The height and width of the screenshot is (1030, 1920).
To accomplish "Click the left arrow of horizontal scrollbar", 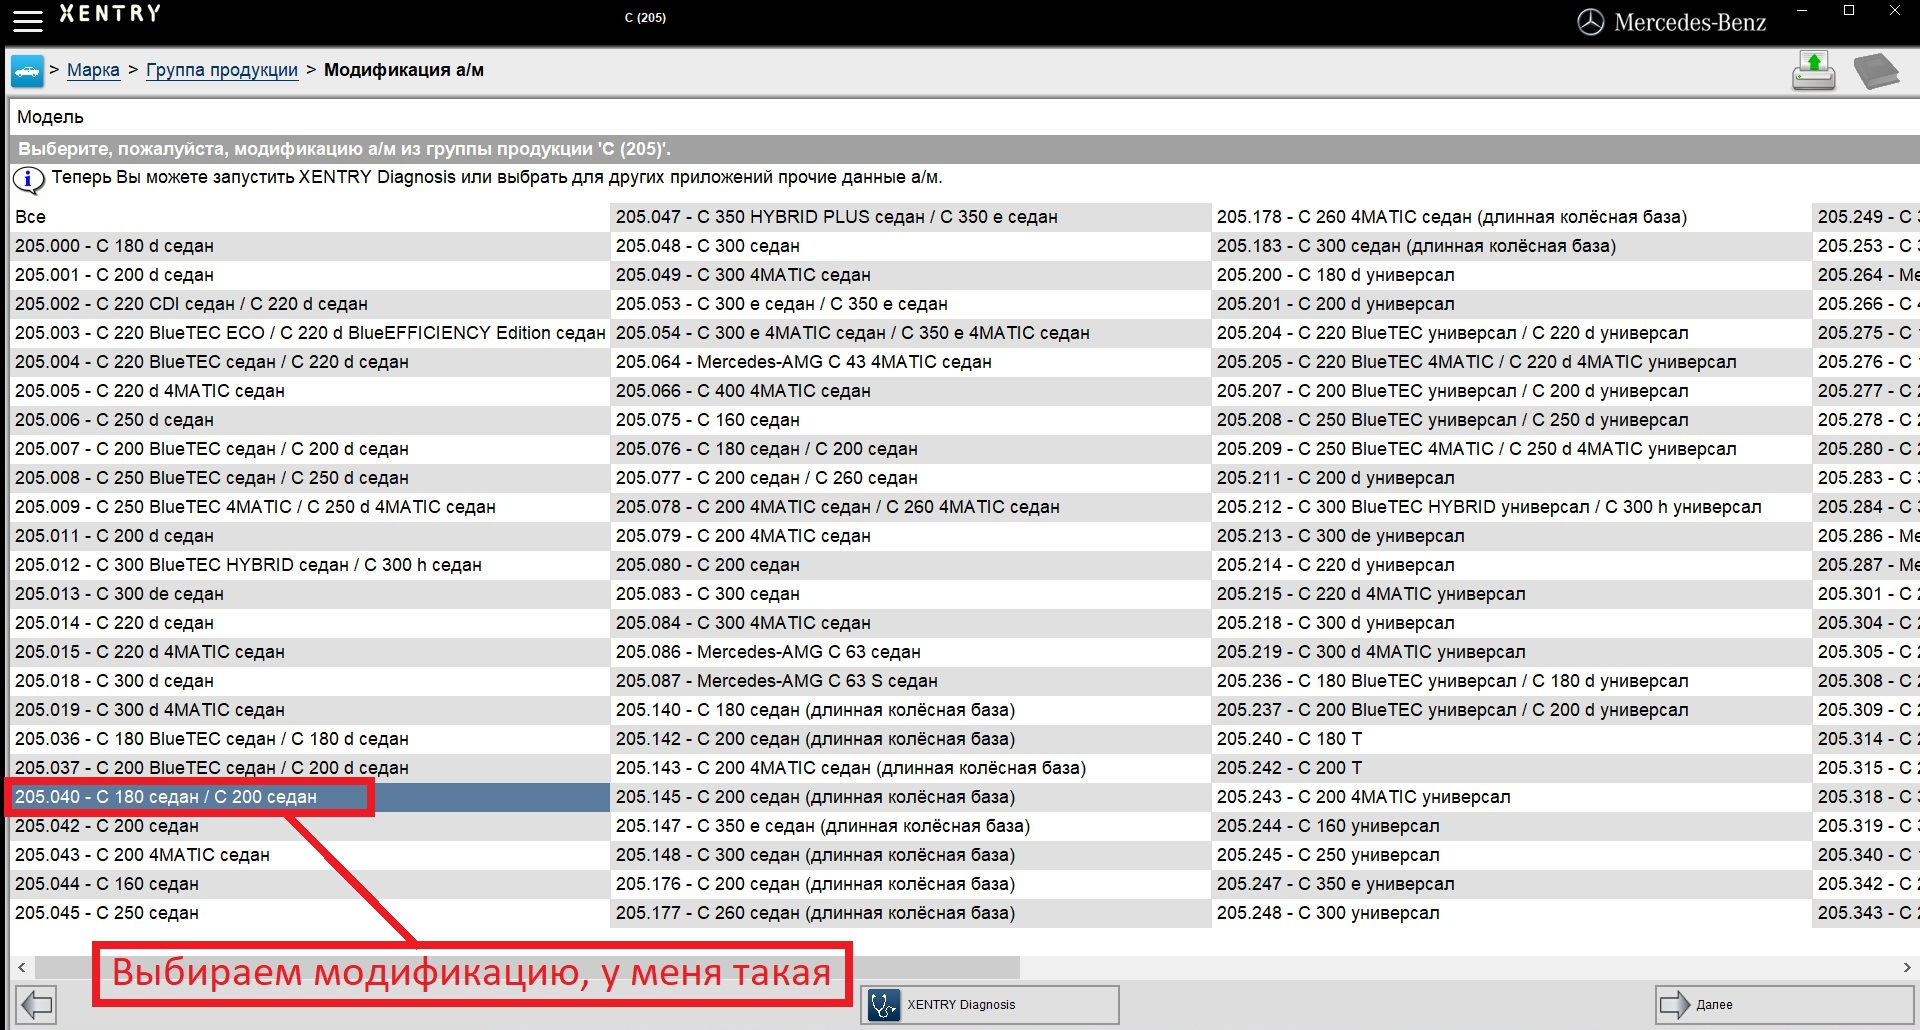I will pyautogui.click(x=22, y=967).
